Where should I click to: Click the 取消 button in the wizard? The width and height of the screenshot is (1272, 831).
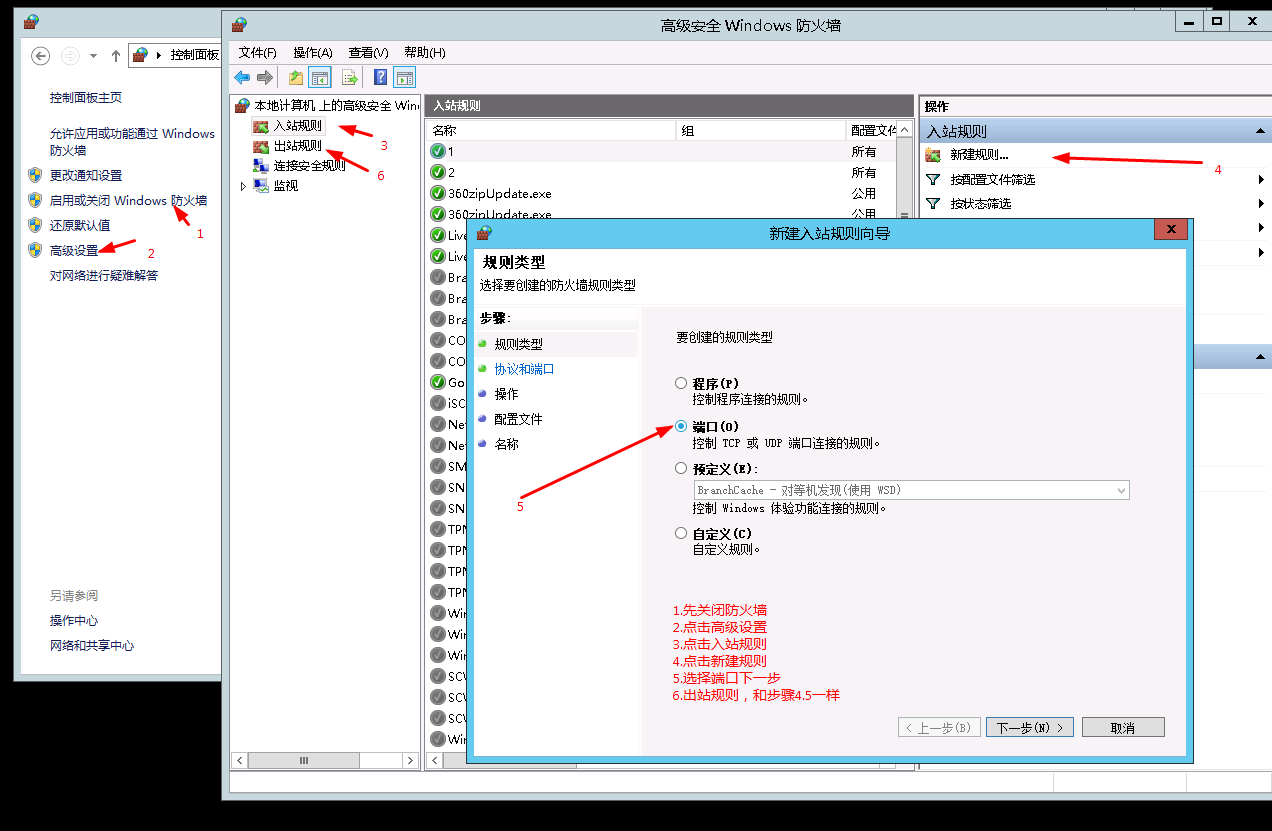(x=1123, y=727)
